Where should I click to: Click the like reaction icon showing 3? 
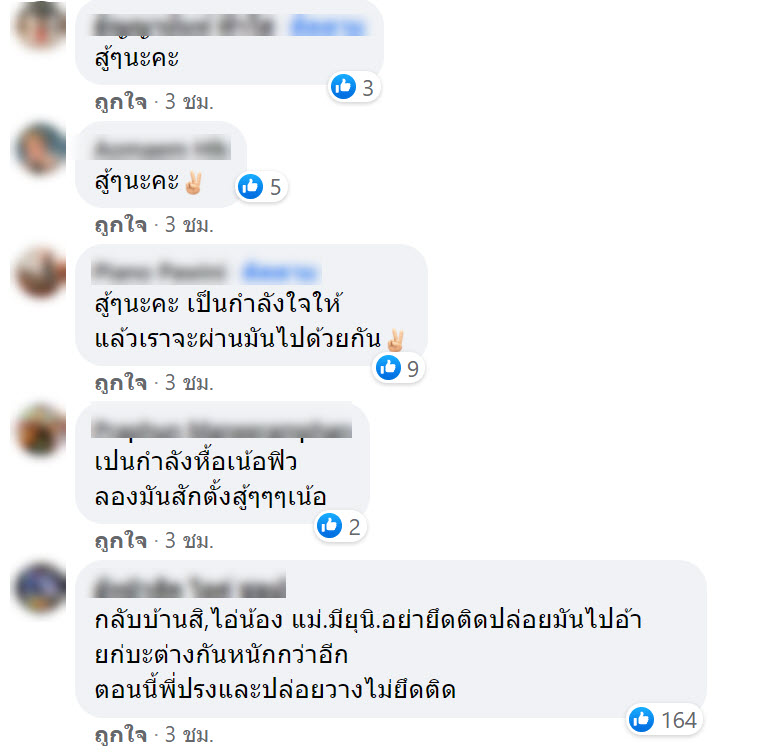pyautogui.click(x=343, y=87)
